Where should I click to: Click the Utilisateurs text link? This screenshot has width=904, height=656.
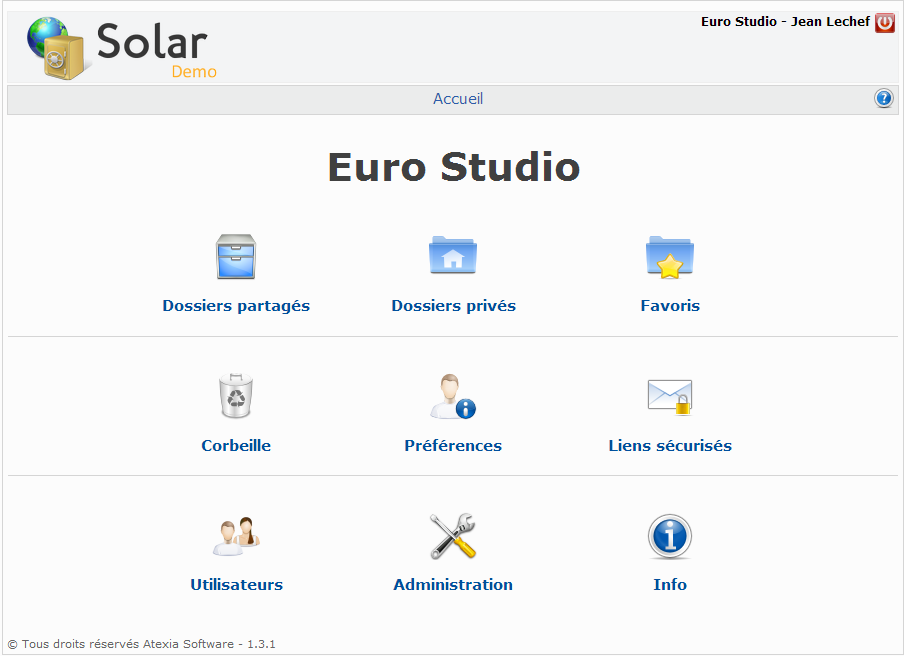point(236,585)
